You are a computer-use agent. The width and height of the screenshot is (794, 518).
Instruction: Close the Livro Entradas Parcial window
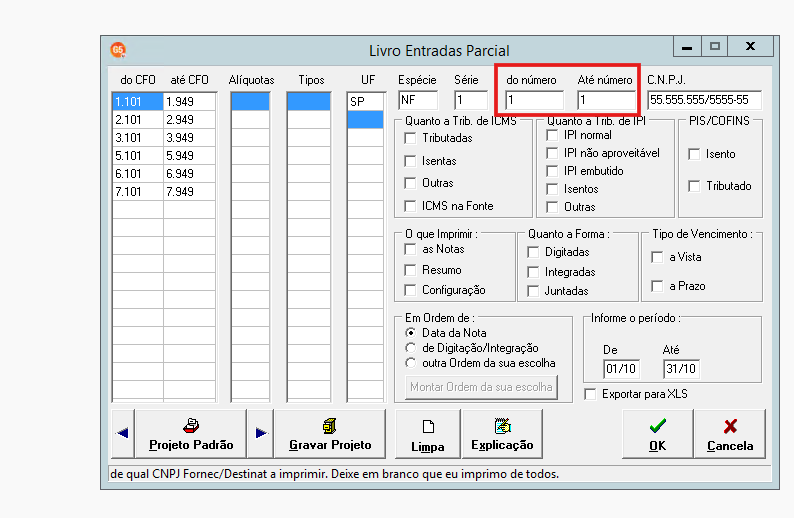[x=750, y=47]
